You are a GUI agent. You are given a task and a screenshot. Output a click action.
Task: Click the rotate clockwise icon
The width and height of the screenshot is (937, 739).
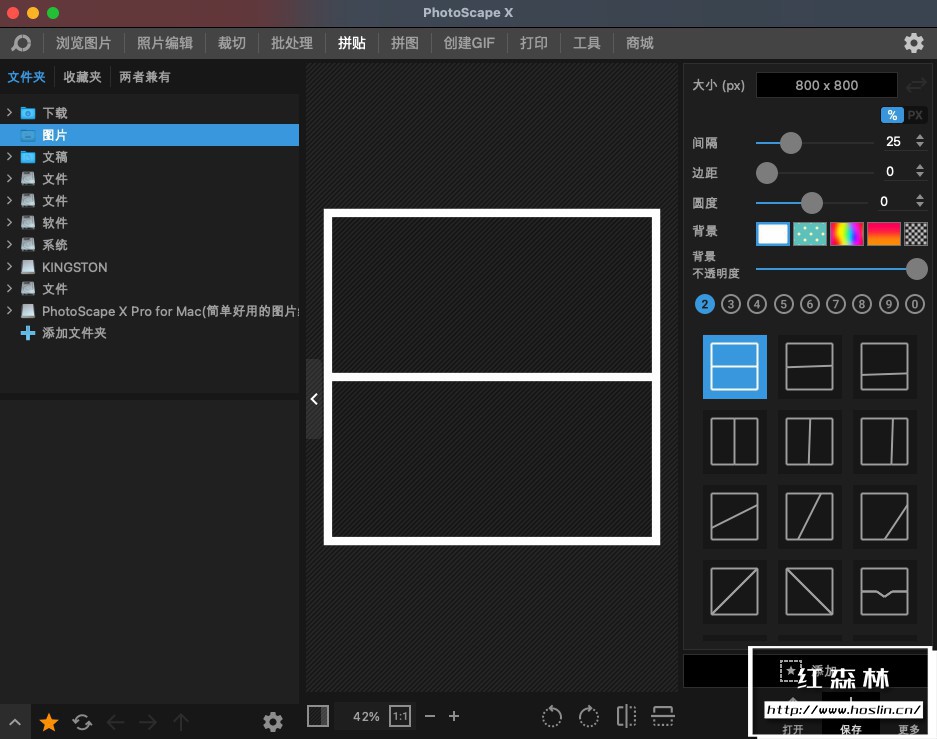589,716
